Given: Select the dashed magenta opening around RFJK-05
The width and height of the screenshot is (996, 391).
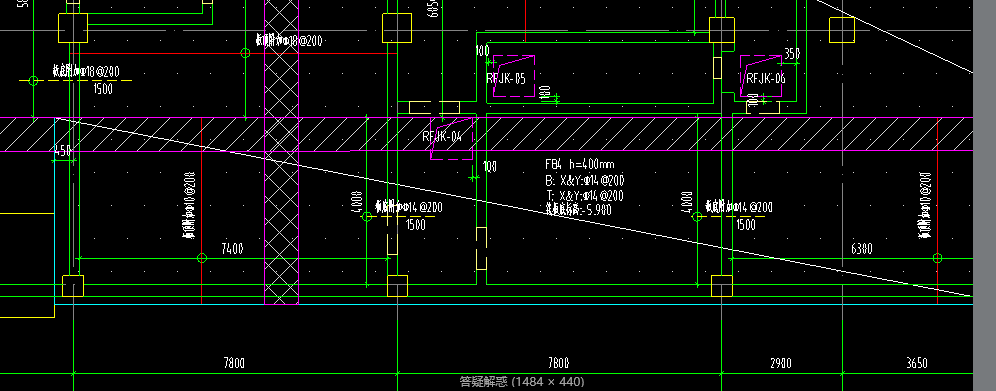Looking at the screenshot, I should pyautogui.click(x=514, y=76).
